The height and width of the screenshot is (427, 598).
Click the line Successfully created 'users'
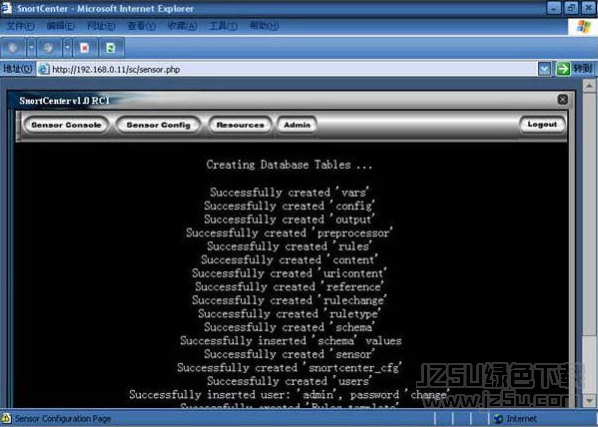pyautogui.click(x=289, y=381)
